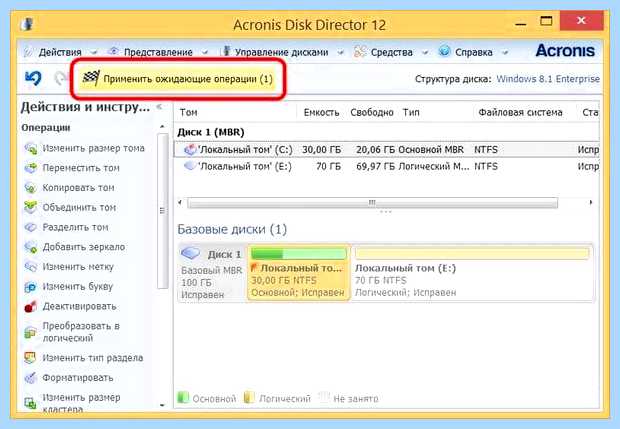
Task: Open Windows 8.1 Enterprise disk structure link
Action: click(x=548, y=79)
